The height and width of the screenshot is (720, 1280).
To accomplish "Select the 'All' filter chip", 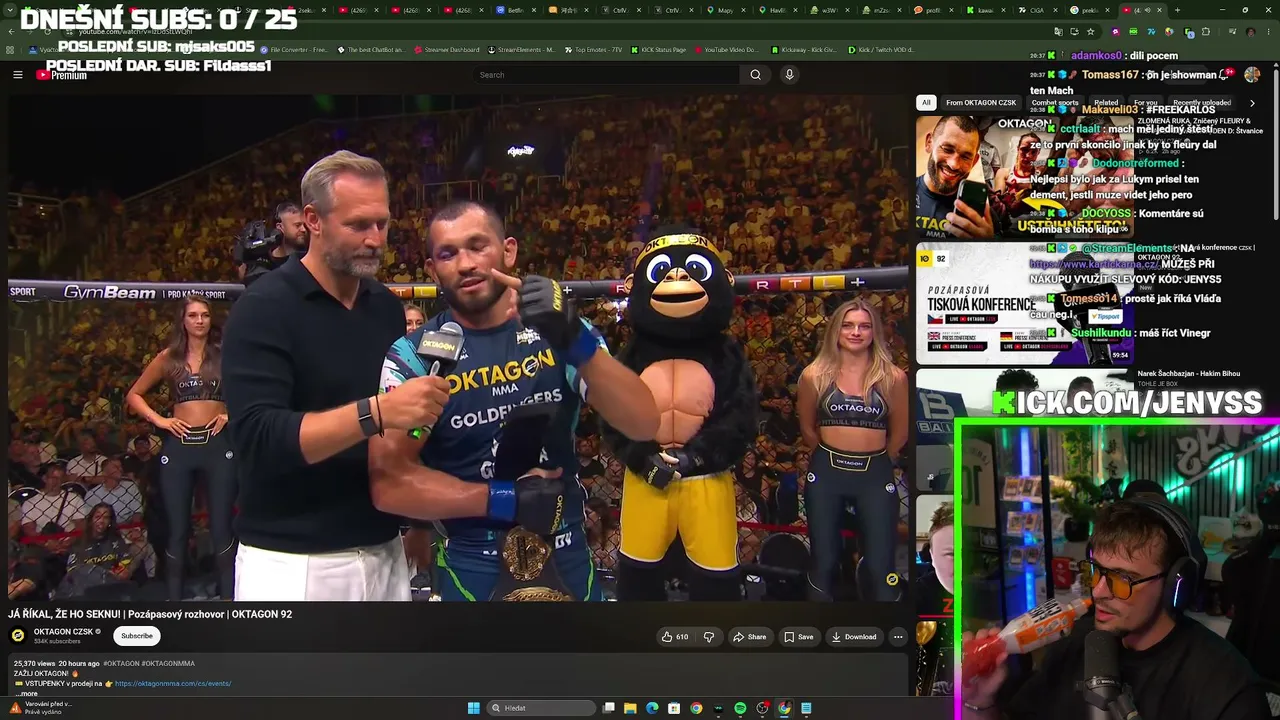I will (x=926, y=102).
